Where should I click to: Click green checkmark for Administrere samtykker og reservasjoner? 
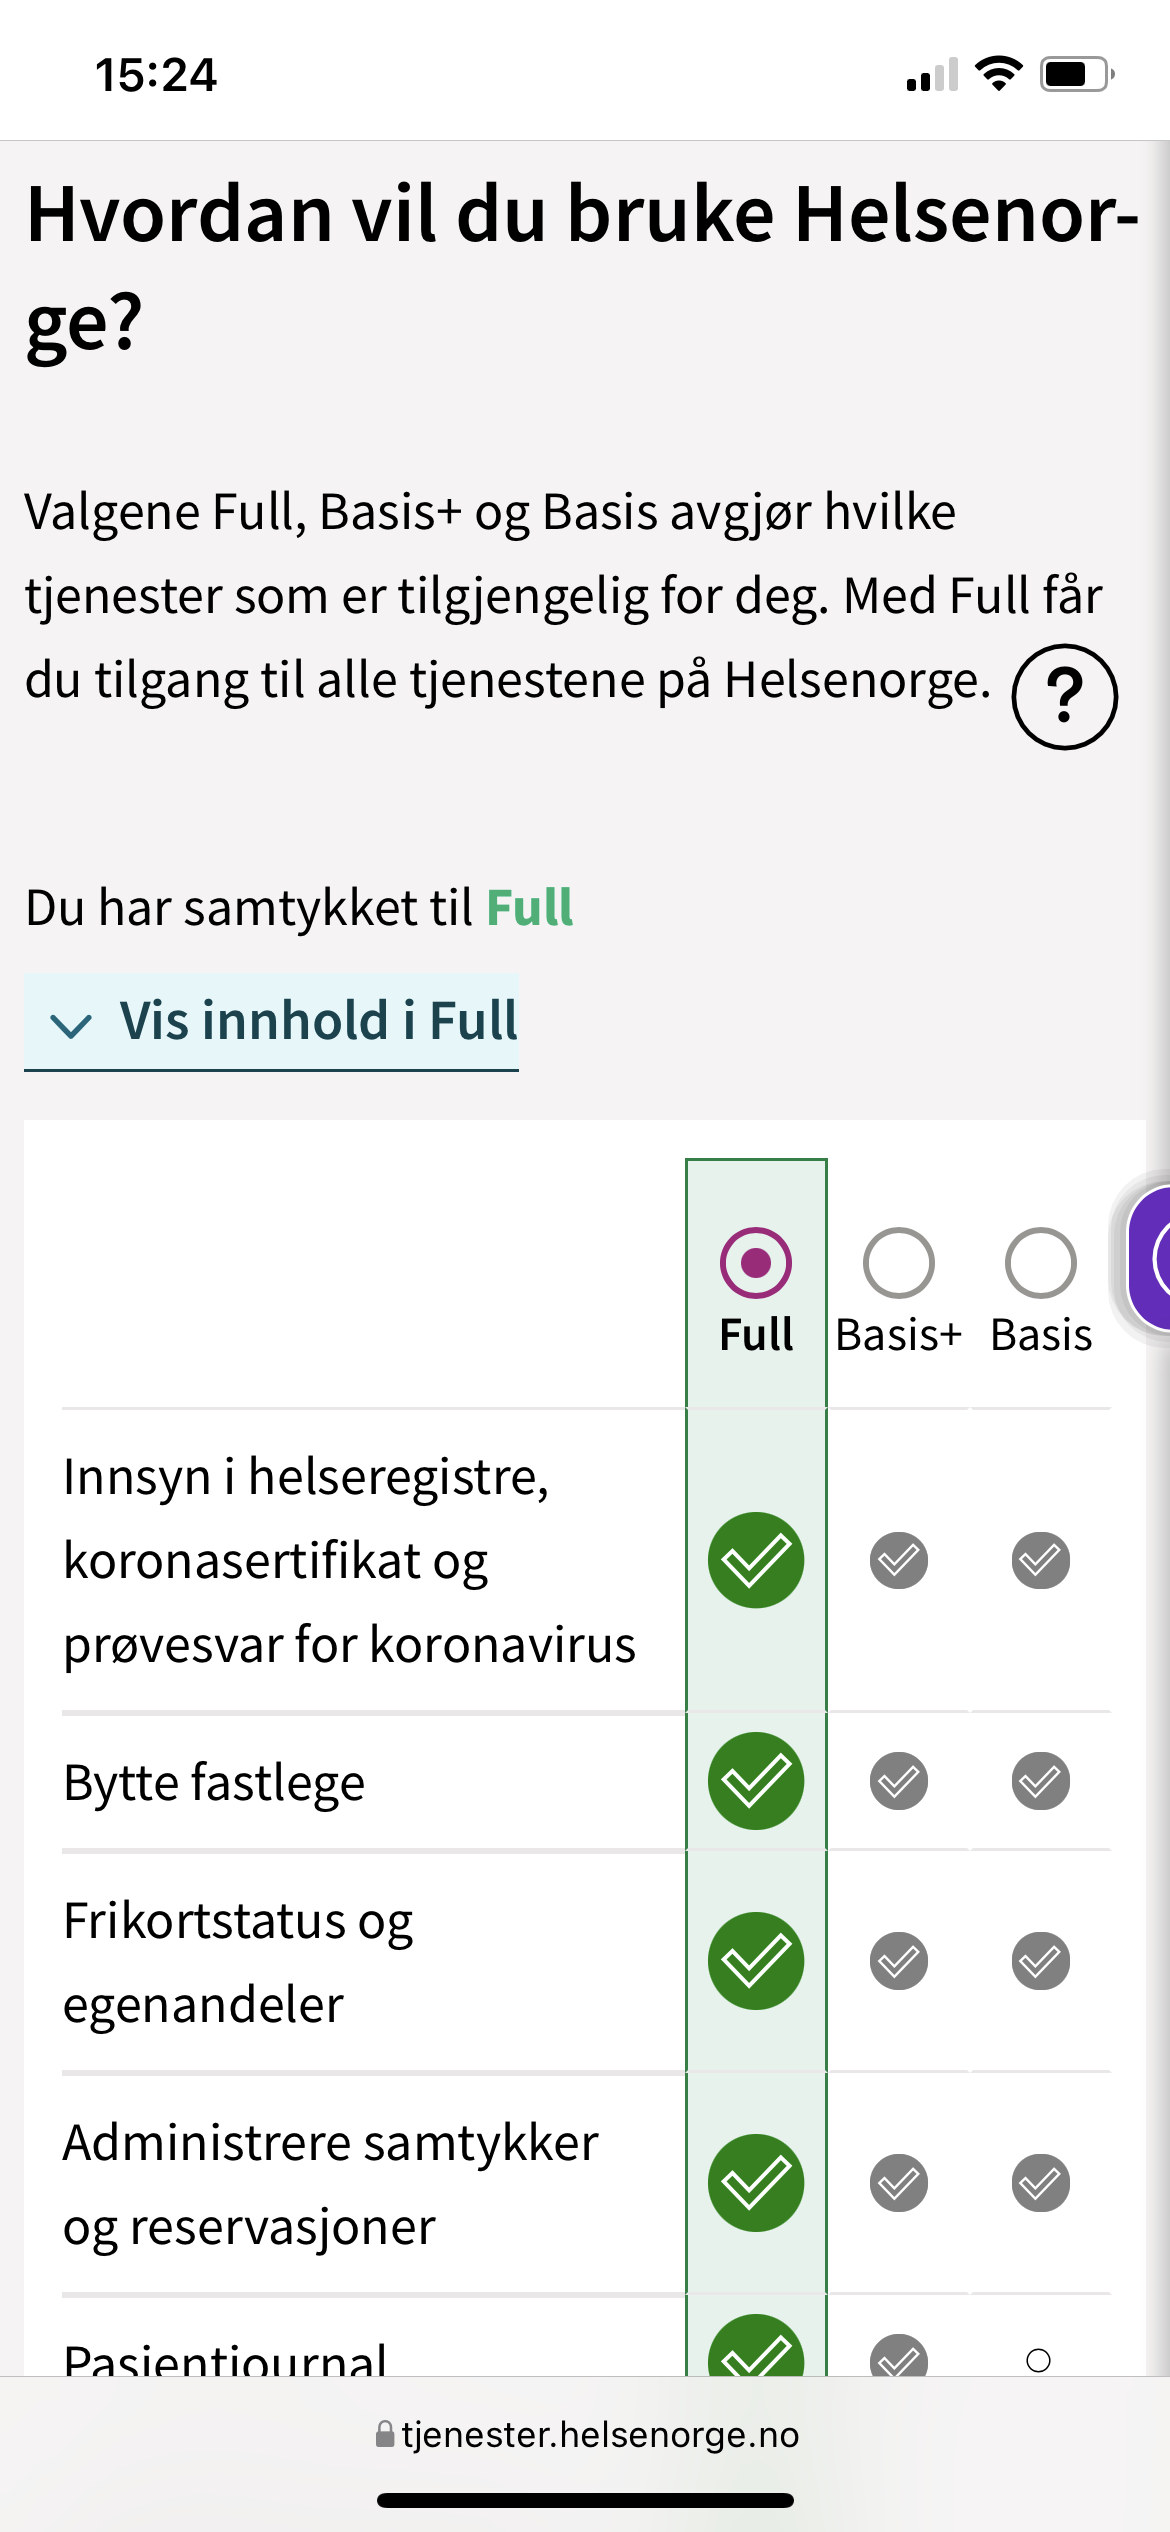(x=756, y=2183)
